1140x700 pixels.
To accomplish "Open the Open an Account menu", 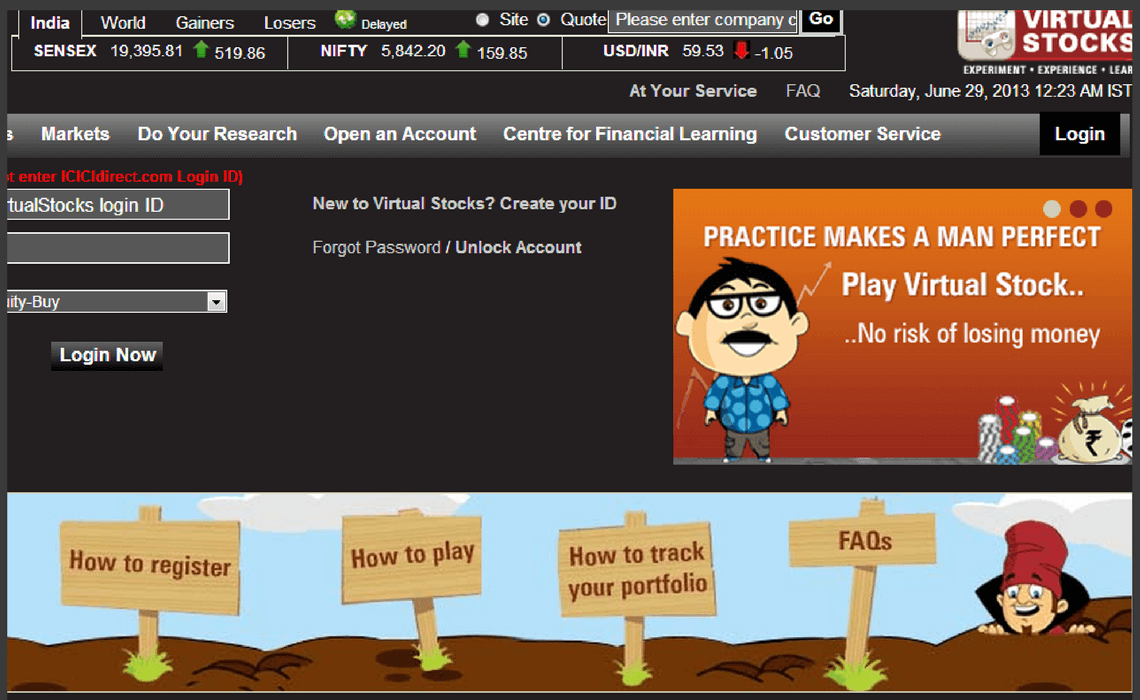I will [x=400, y=134].
